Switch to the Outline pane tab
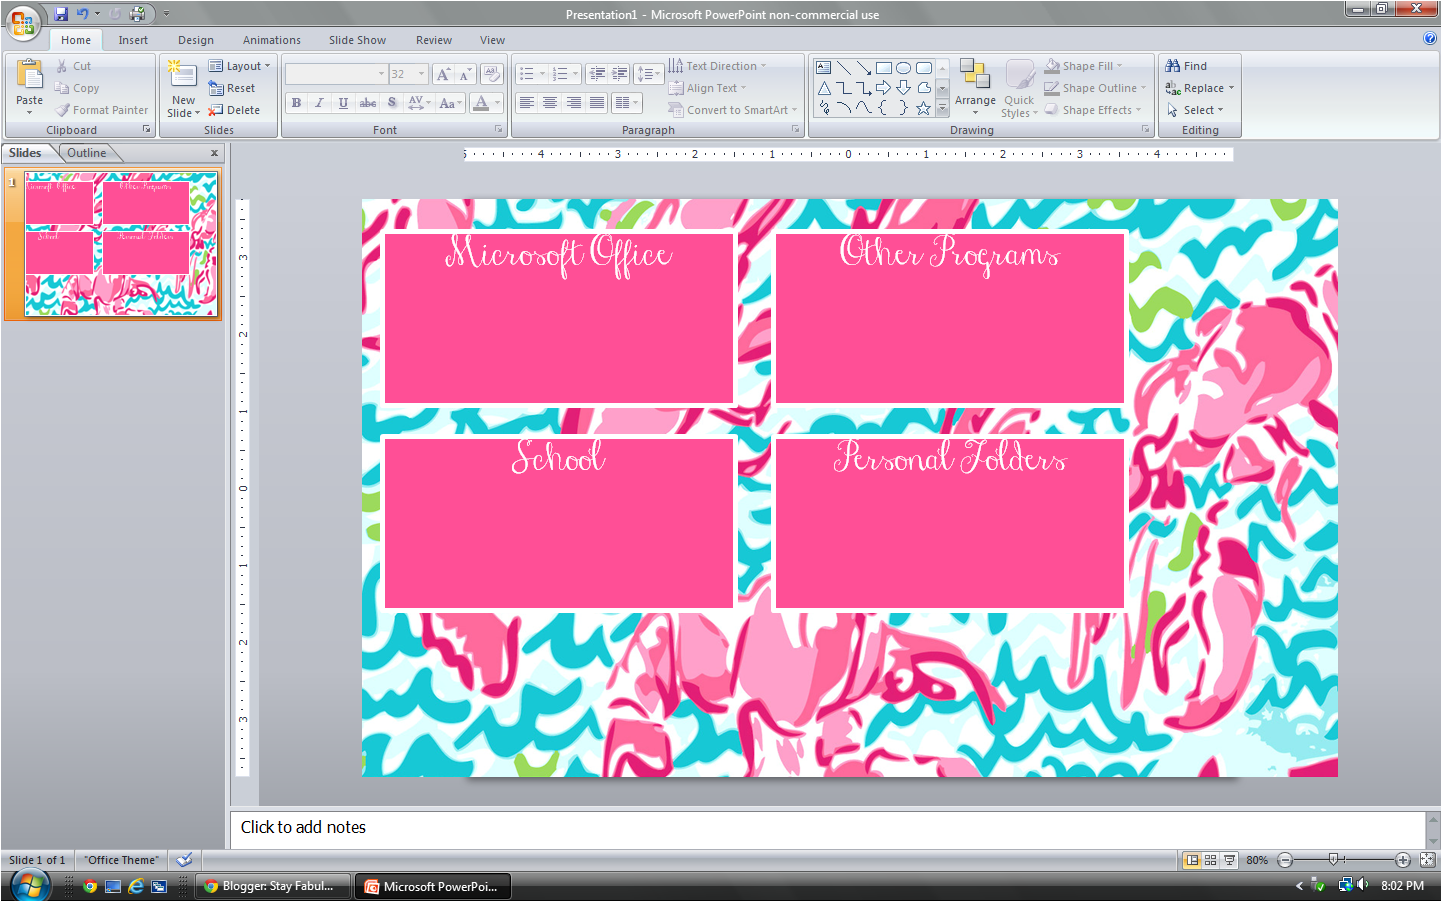The height and width of the screenshot is (902, 1442). (87, 153)
